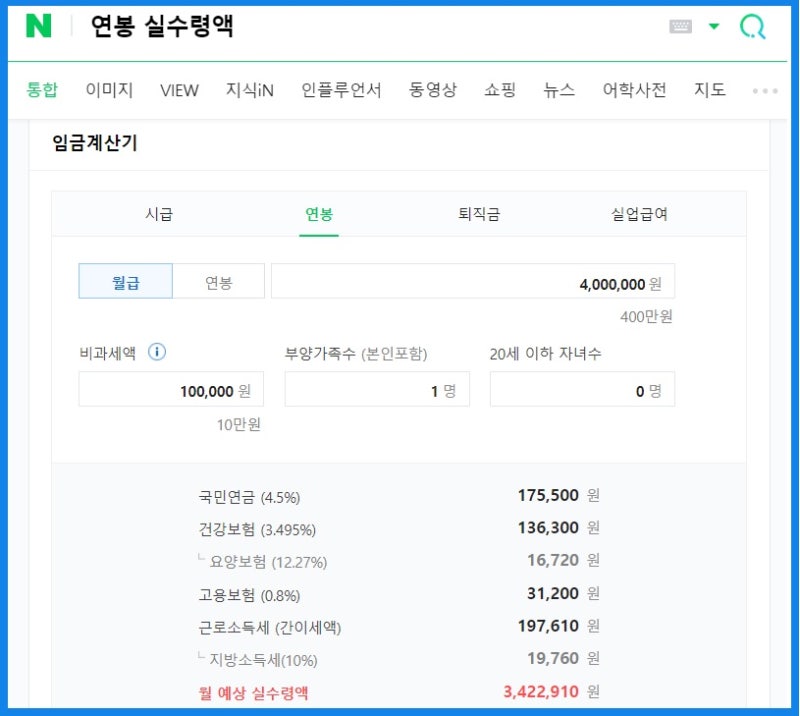Open the 지식iN section
Screen dimensions: 800x716
250,89
